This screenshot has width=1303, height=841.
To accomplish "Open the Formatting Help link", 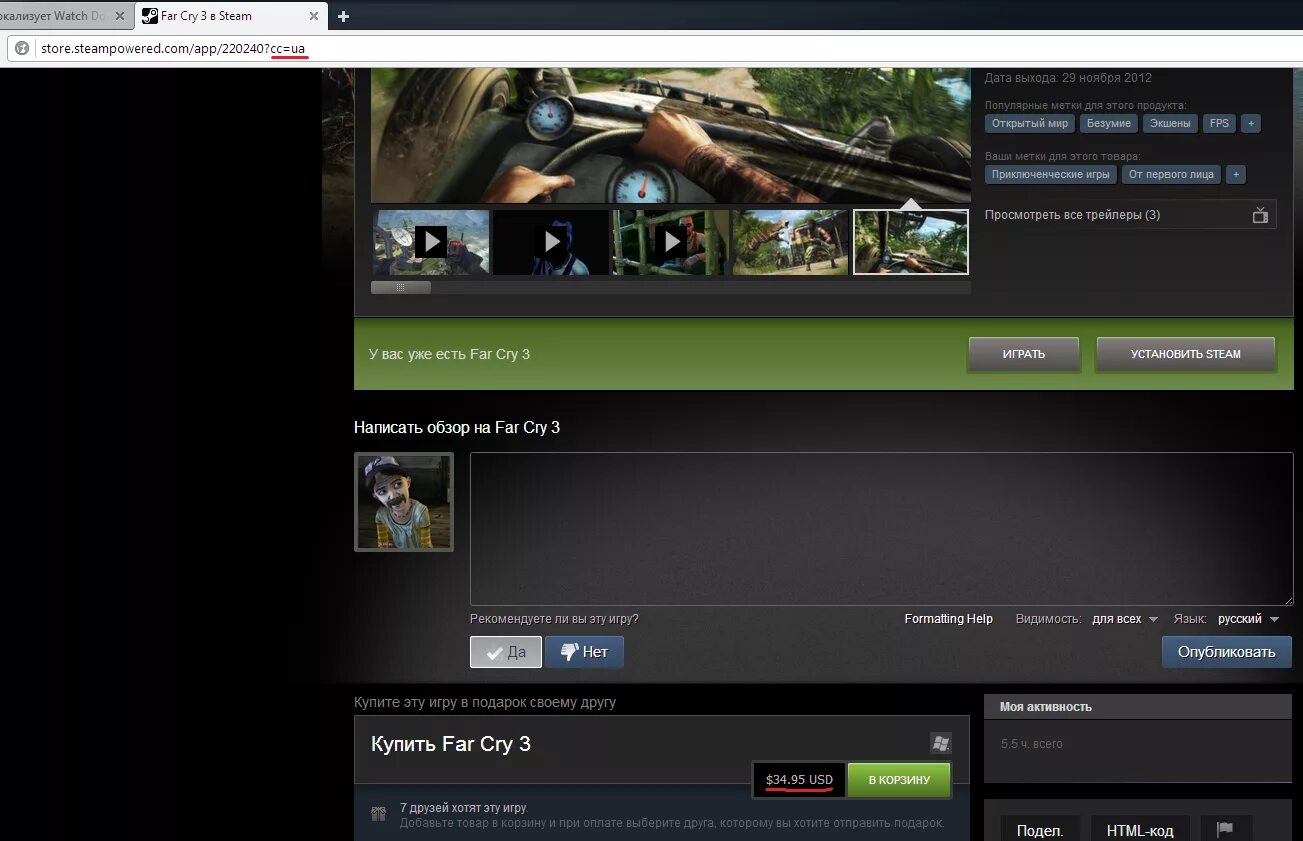I will coord(948,619).
